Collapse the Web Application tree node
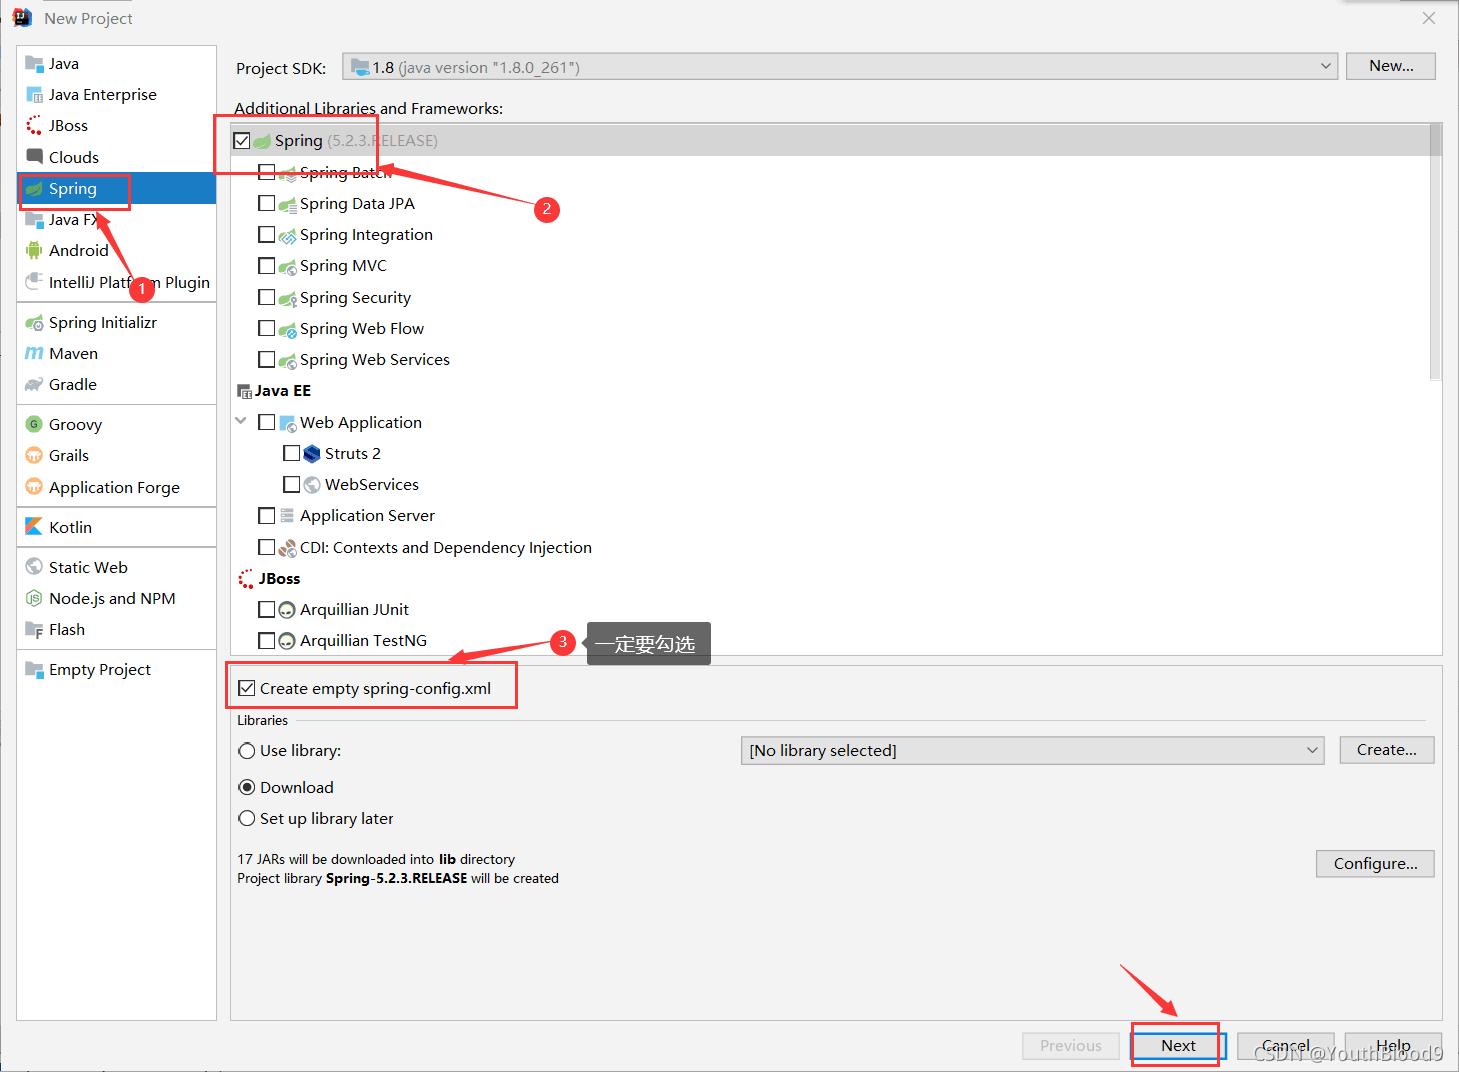This screenshot has height=1072, width=1459. point(241,421)
